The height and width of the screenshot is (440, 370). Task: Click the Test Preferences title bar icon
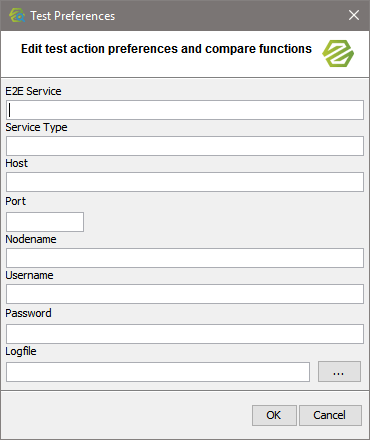[17, 15]
